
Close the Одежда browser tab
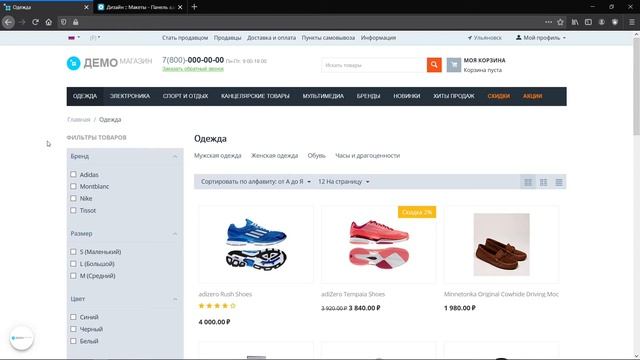pyautogui.click(x=86, y=7)
